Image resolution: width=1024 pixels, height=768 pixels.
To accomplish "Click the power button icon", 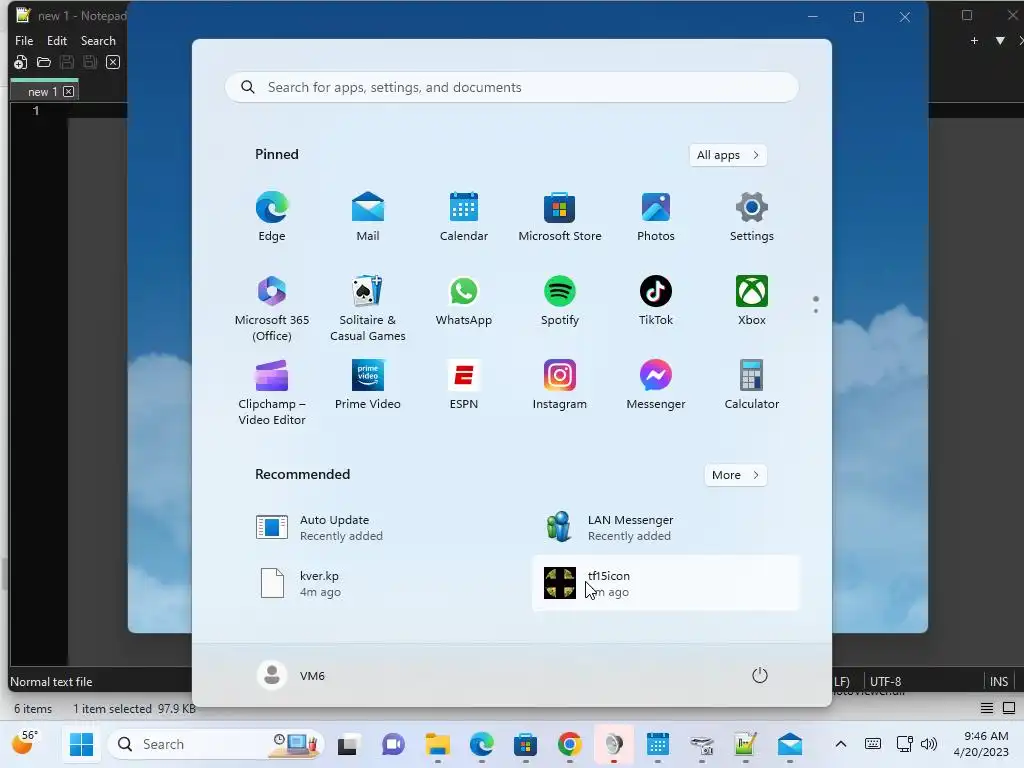I will (x=760, y=675).
